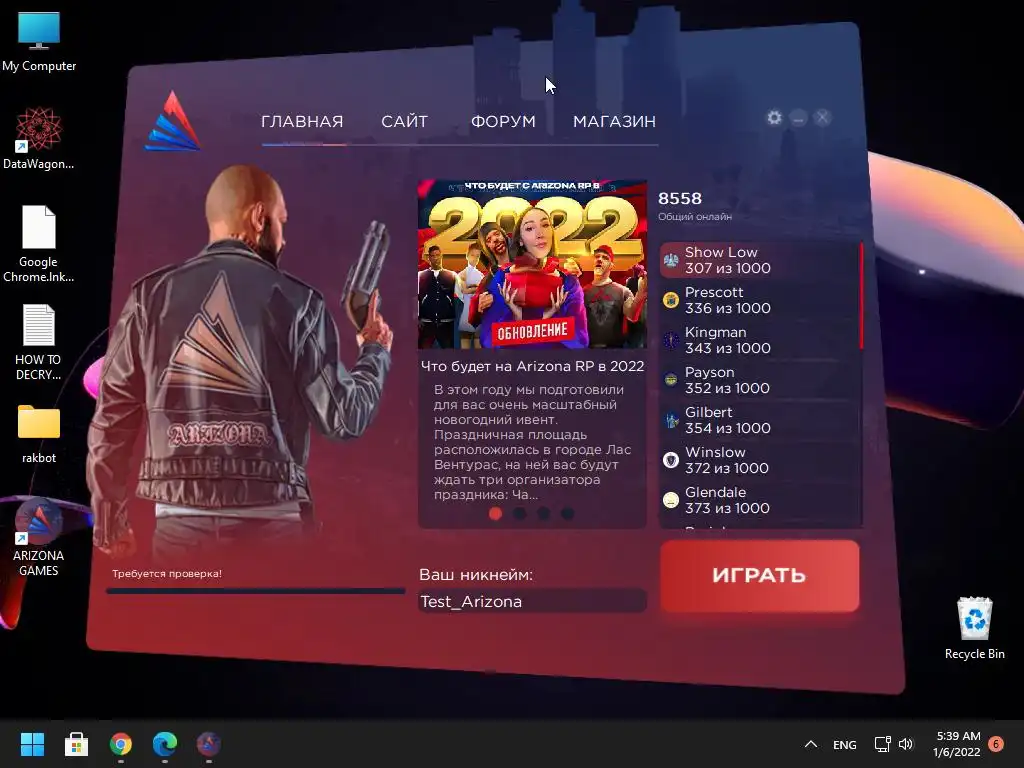Open the 2022 update news banner
The width and height of the screenshot is (1024, 768).
pos(532,264)
